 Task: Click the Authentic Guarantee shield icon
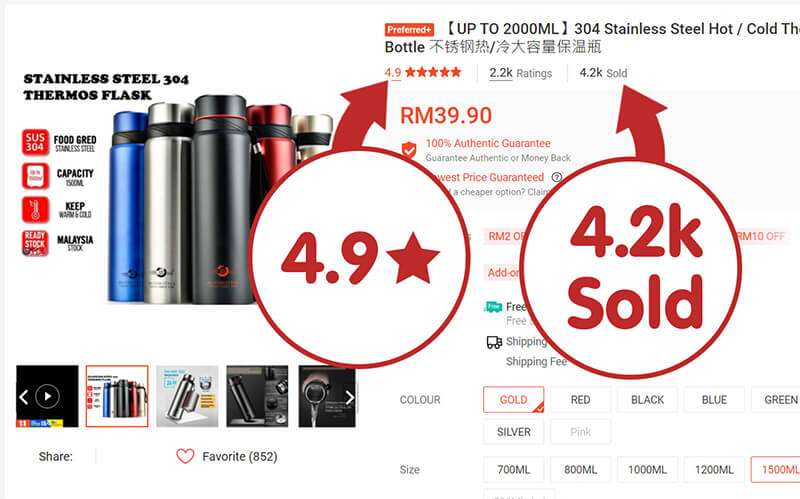point(409,150)
